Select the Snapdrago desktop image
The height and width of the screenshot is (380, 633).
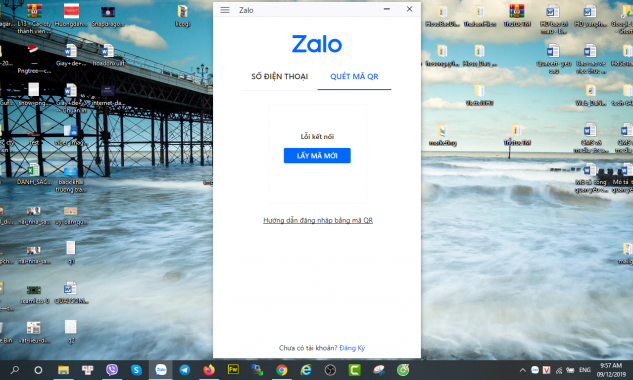click(108, 16)
